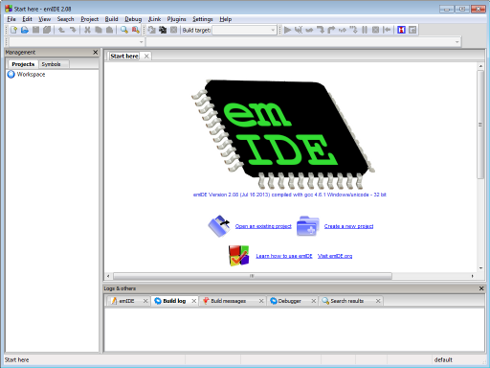490x368 pixels.
Task: Click the emIDE version info text
Action: point(289,195)
